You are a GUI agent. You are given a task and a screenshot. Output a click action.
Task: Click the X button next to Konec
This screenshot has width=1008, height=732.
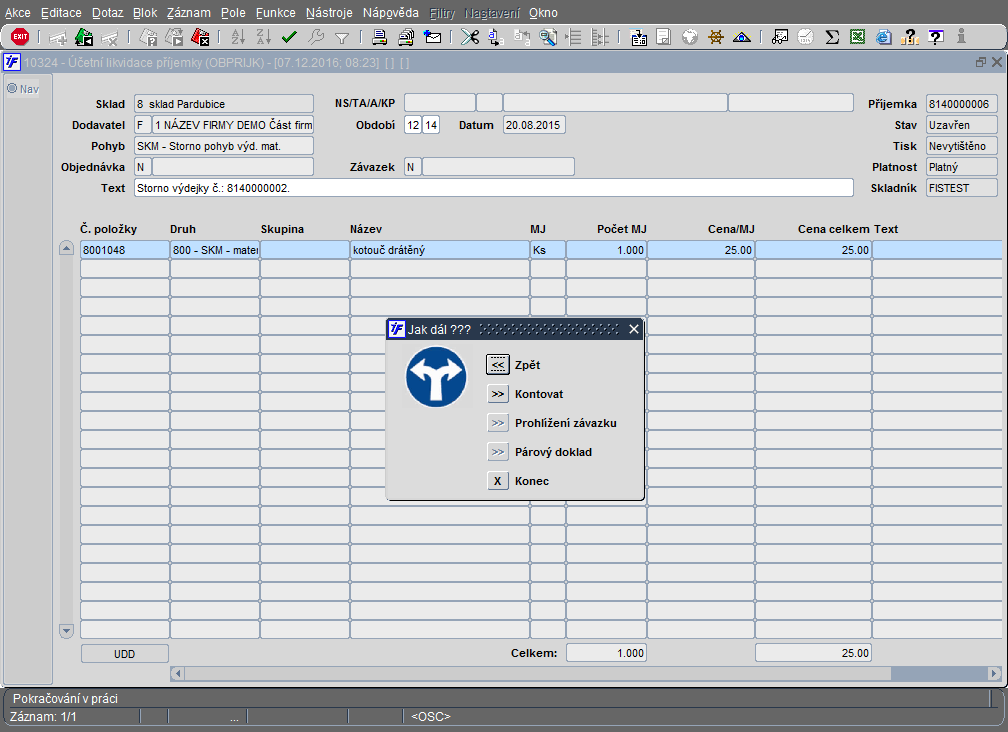[x=498, y=481]
